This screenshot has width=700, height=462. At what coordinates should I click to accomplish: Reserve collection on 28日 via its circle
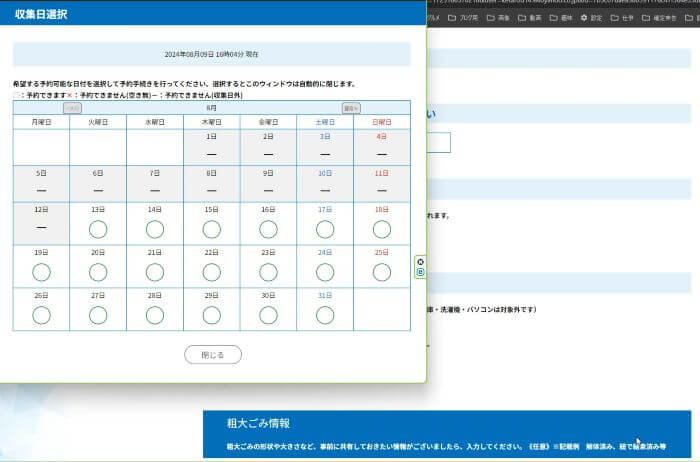pyautogui.click(x=154, y=315)
